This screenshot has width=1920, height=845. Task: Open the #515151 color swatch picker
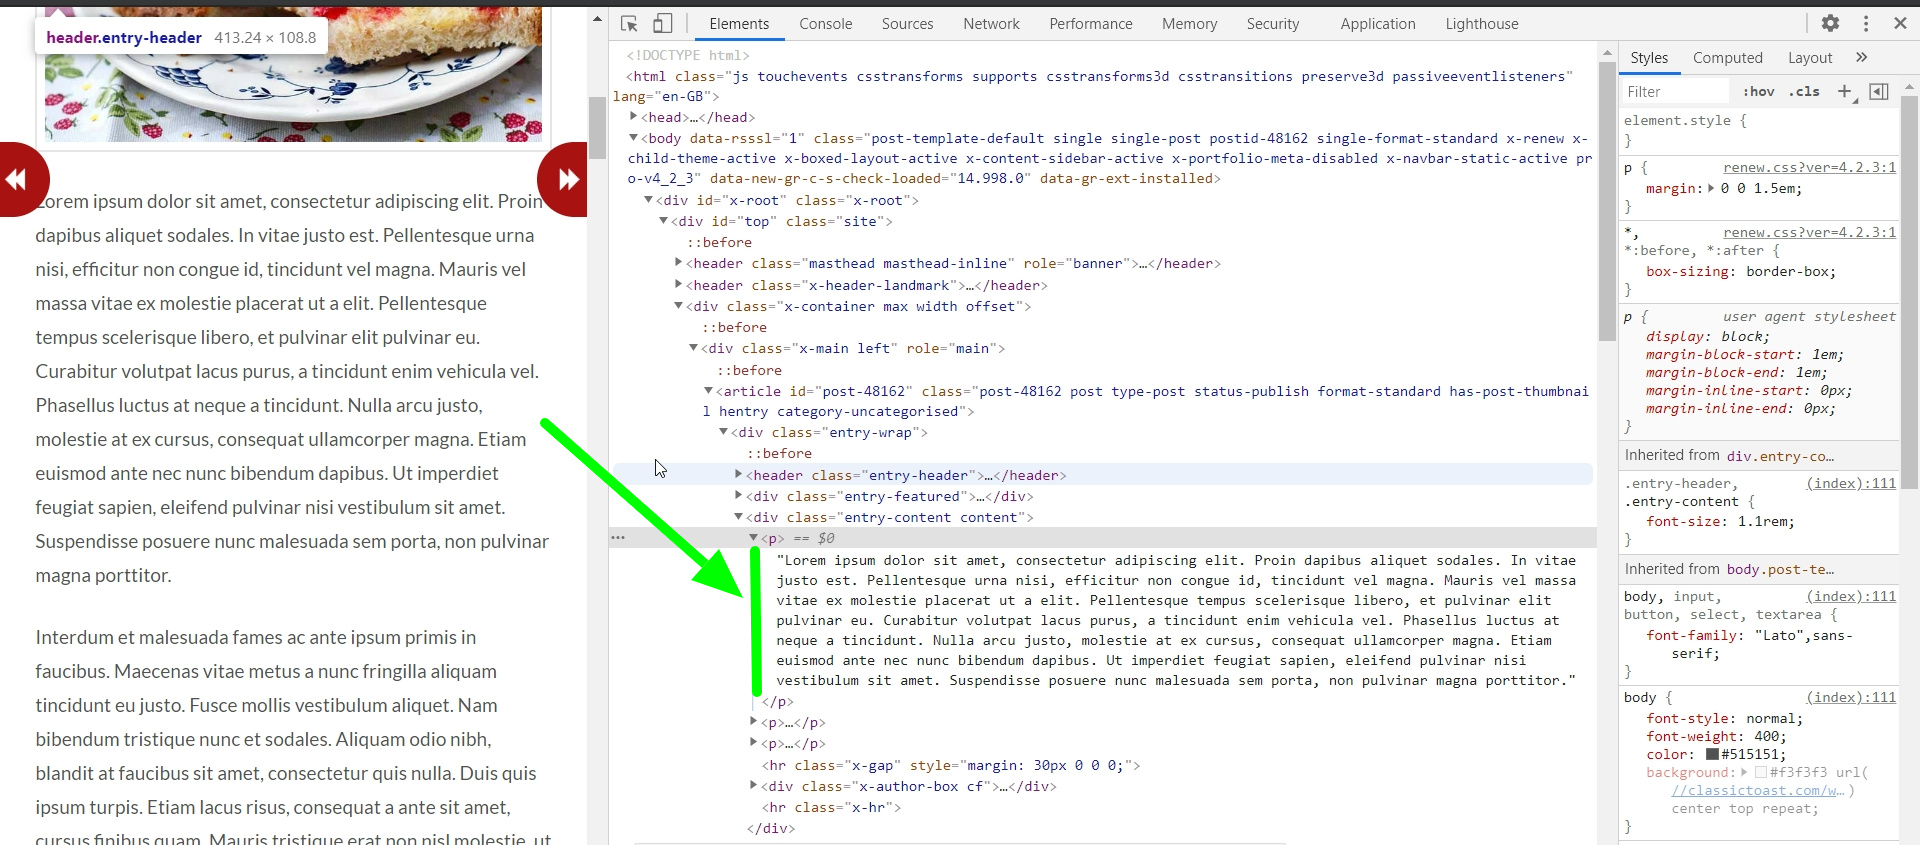click(x=1712, y=754)
